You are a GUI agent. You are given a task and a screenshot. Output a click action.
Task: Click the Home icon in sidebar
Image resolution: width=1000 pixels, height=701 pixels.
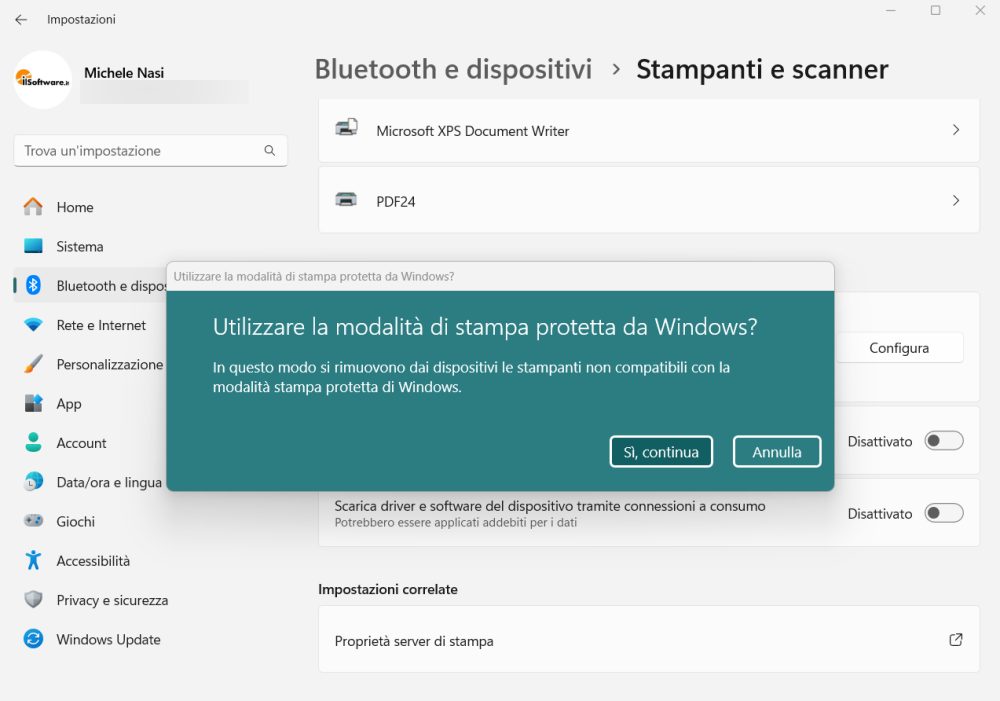click(x=33, y=207)
